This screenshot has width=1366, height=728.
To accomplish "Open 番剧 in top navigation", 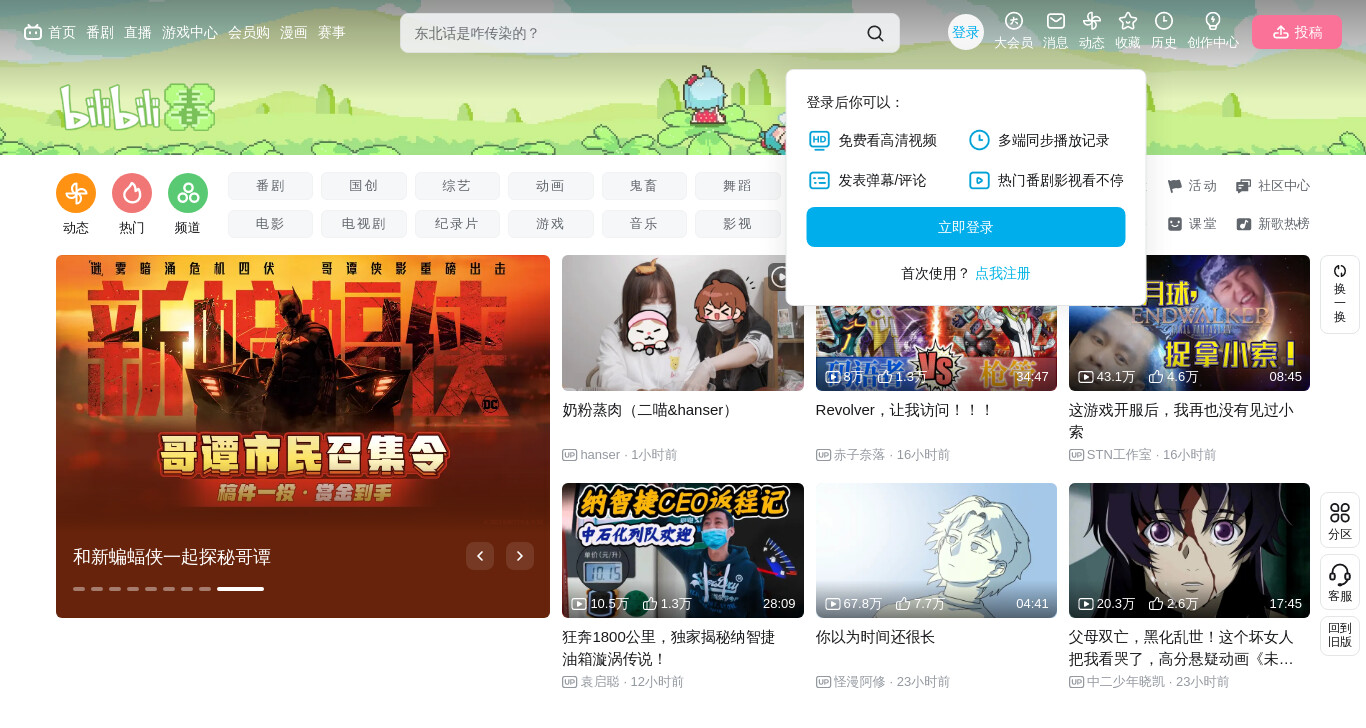I will (x=100, y=32).
